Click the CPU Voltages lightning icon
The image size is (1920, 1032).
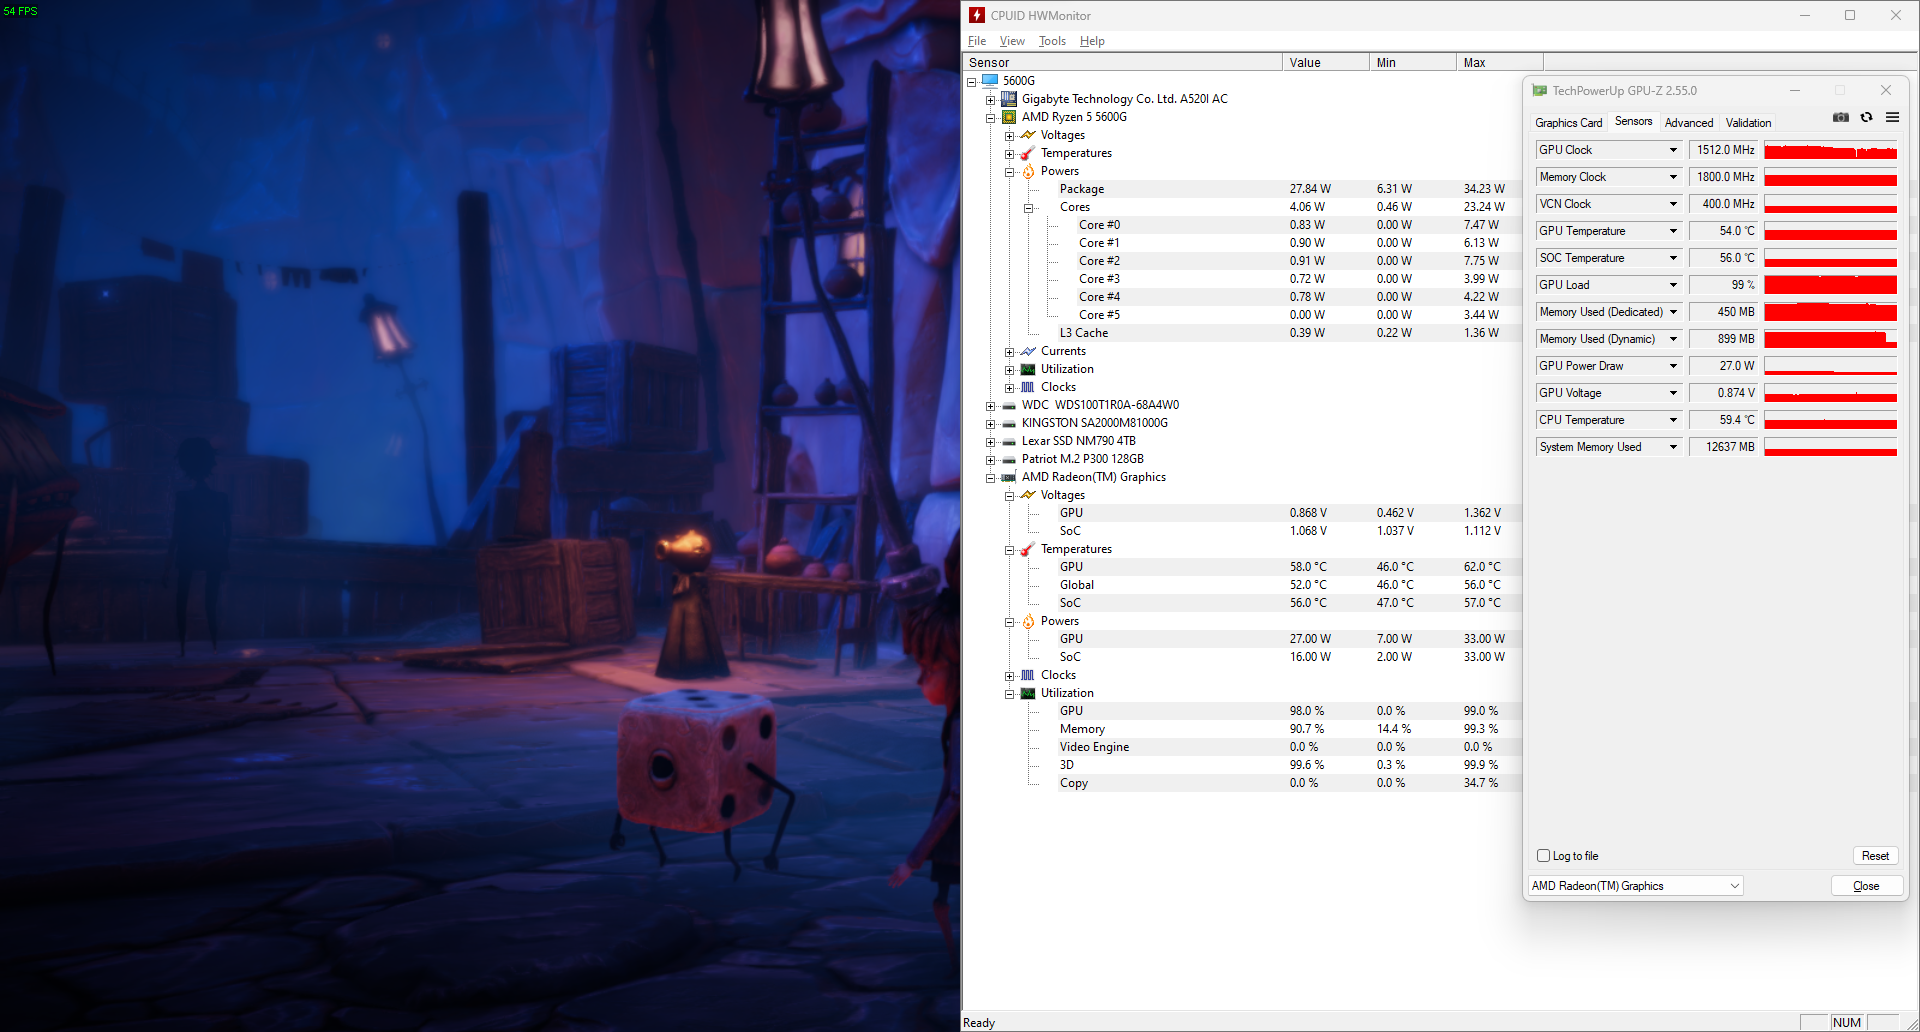pos(1028,135)
